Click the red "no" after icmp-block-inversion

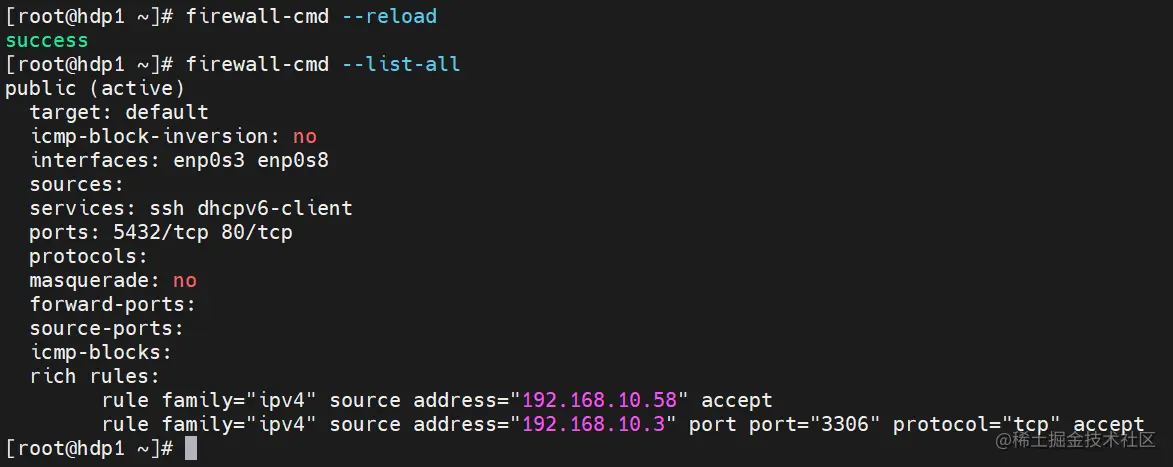click(x=305, y=136)
